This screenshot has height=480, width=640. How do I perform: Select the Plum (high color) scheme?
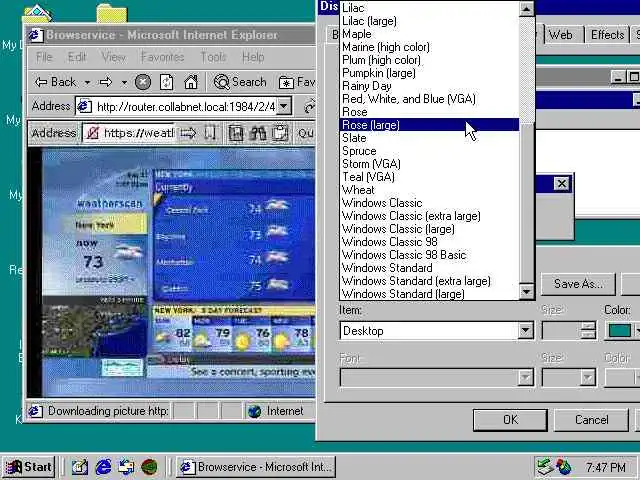pos(429,60)
